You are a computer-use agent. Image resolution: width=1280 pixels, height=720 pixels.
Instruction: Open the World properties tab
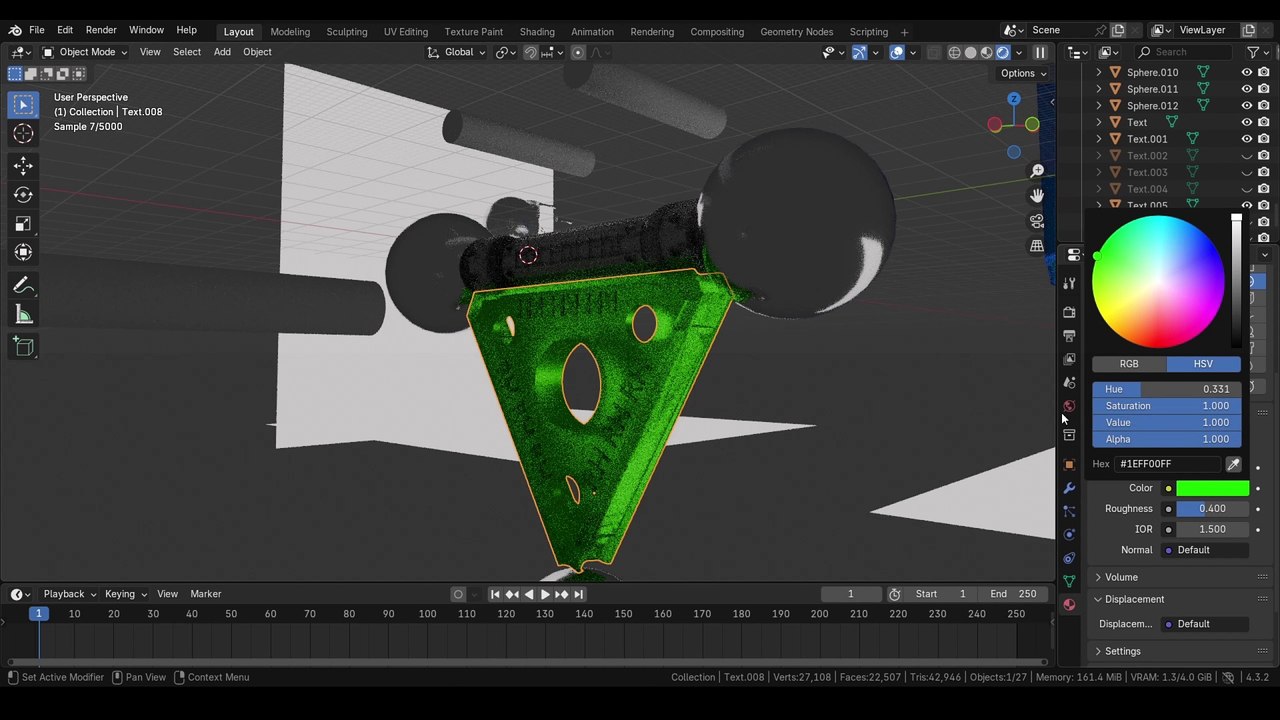pyautogui.click(x=1069, y=406)
